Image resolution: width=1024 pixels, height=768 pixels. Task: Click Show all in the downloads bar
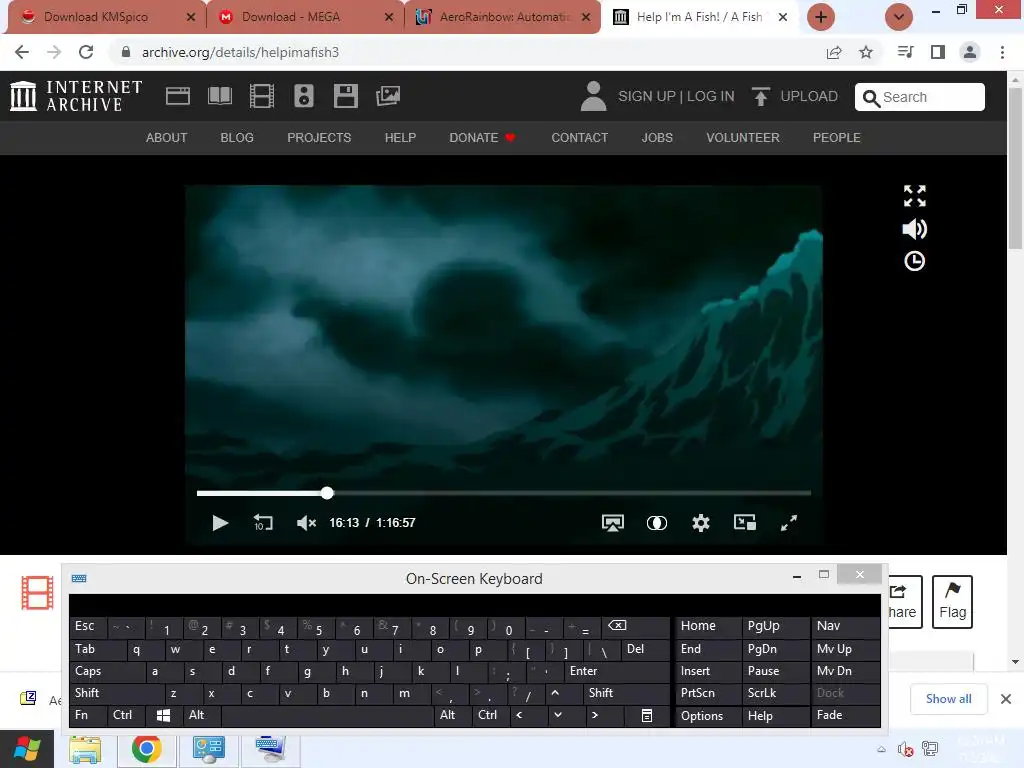[x=948, y=699]
